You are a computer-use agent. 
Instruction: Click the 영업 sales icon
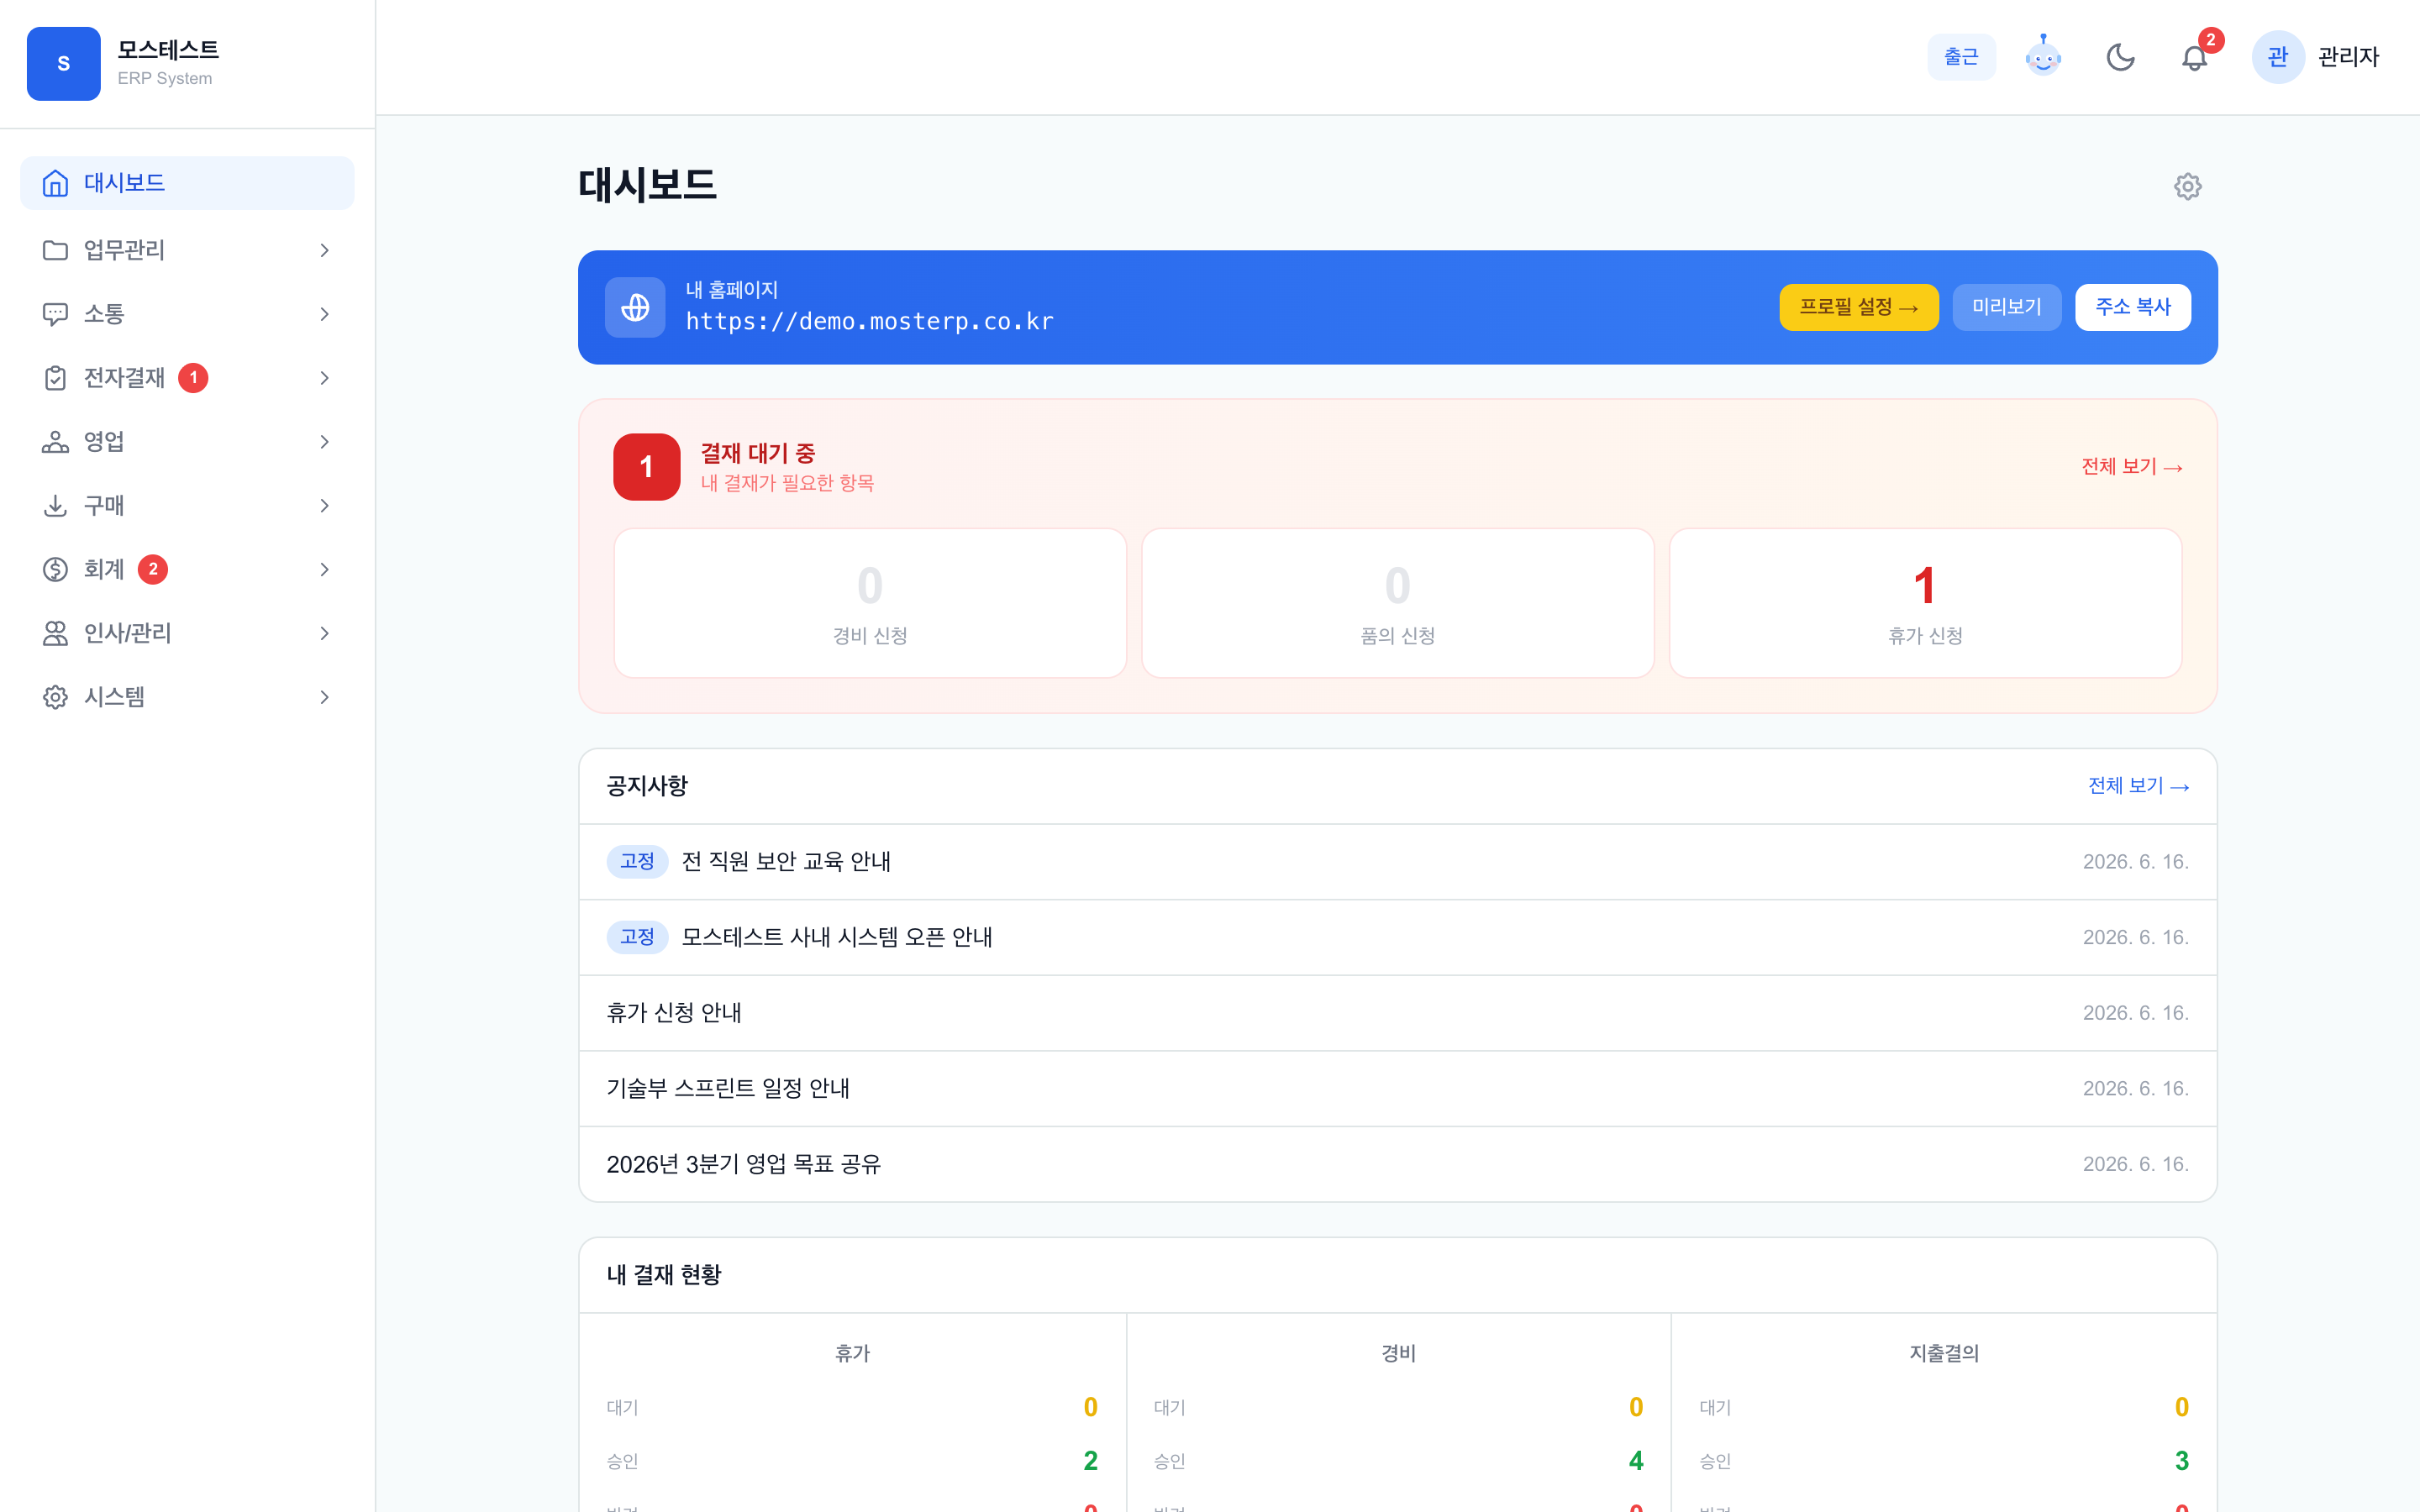(x=55, y=442)
